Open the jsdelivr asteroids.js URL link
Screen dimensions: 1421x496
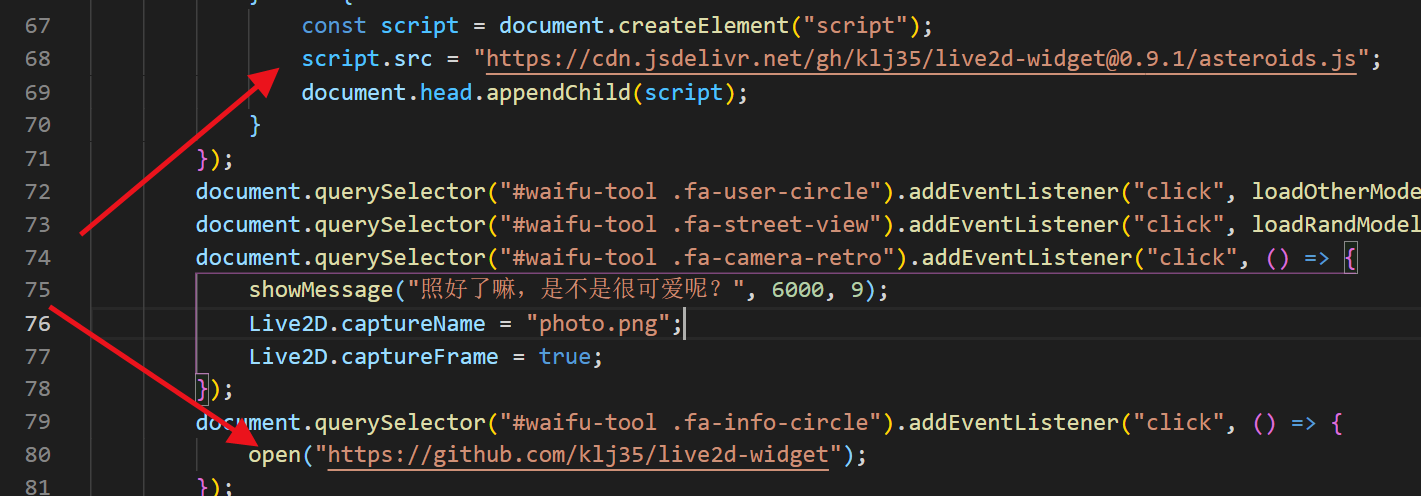point(921,58)
